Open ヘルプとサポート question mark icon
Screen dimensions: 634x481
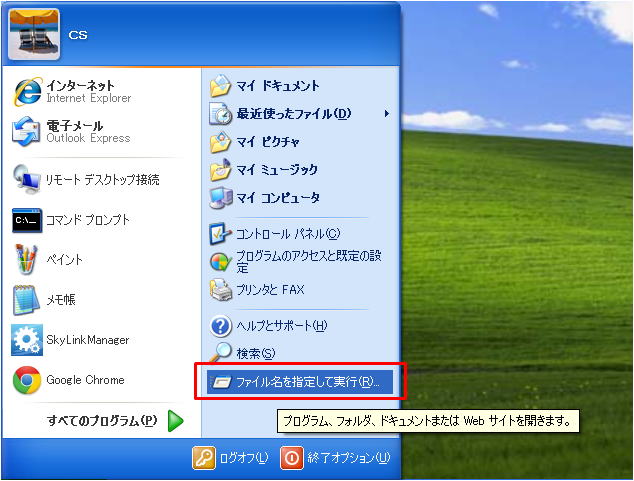click(220, 326)
